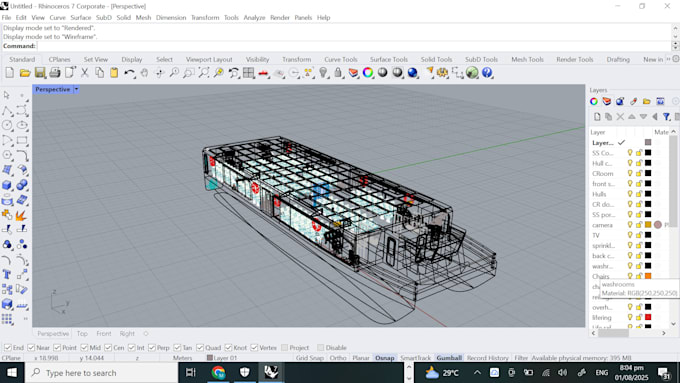Open the Perspective viewport dropdown arrow
The height and width of the screenshot is (383, 680).
(76, 89)
